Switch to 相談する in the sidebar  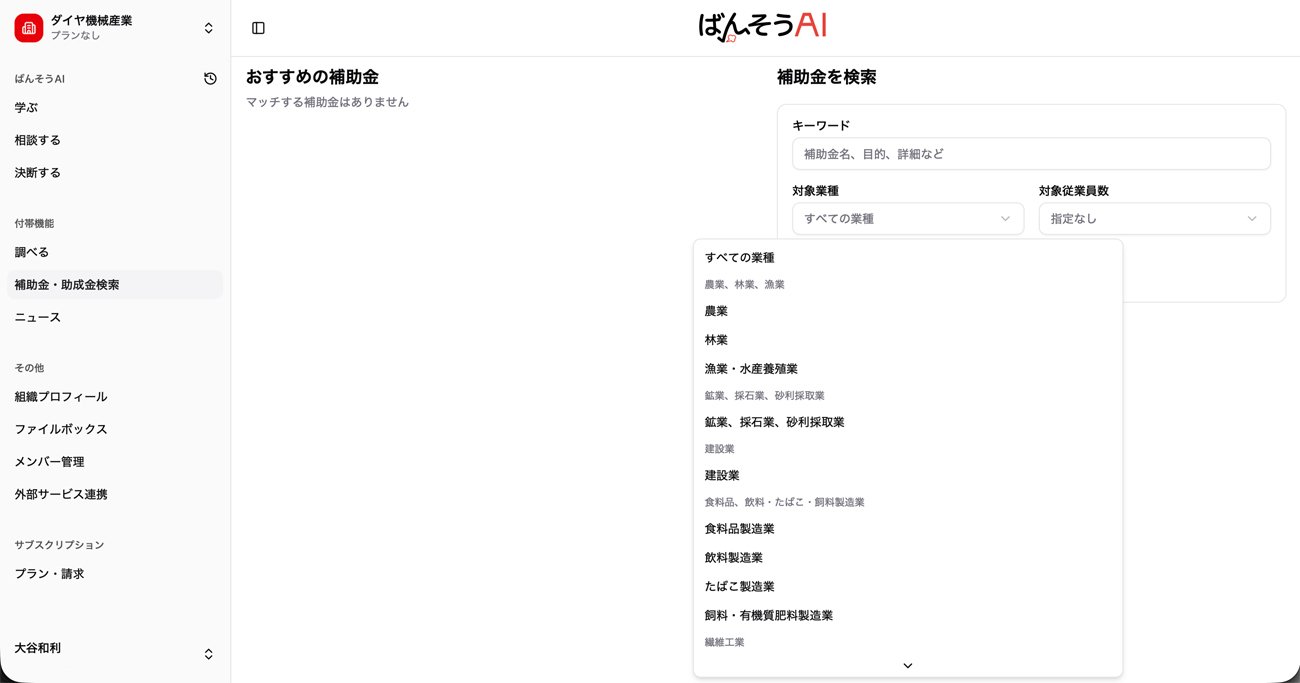[37, 139]
